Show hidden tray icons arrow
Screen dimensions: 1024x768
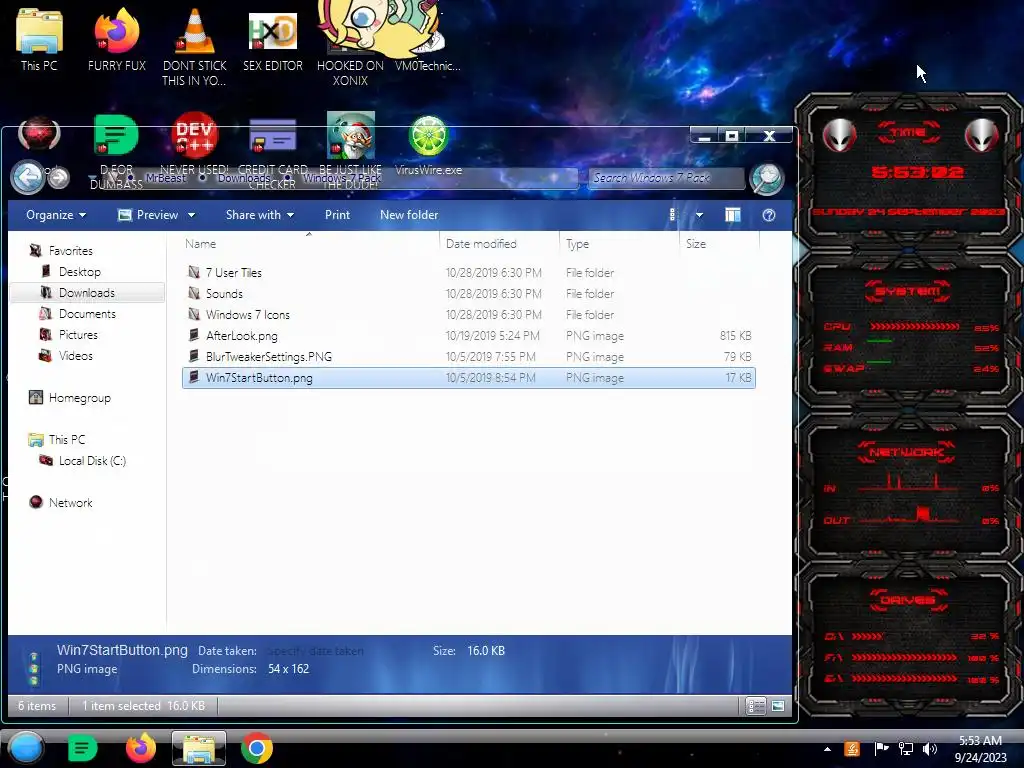click(x=827, y=749)
